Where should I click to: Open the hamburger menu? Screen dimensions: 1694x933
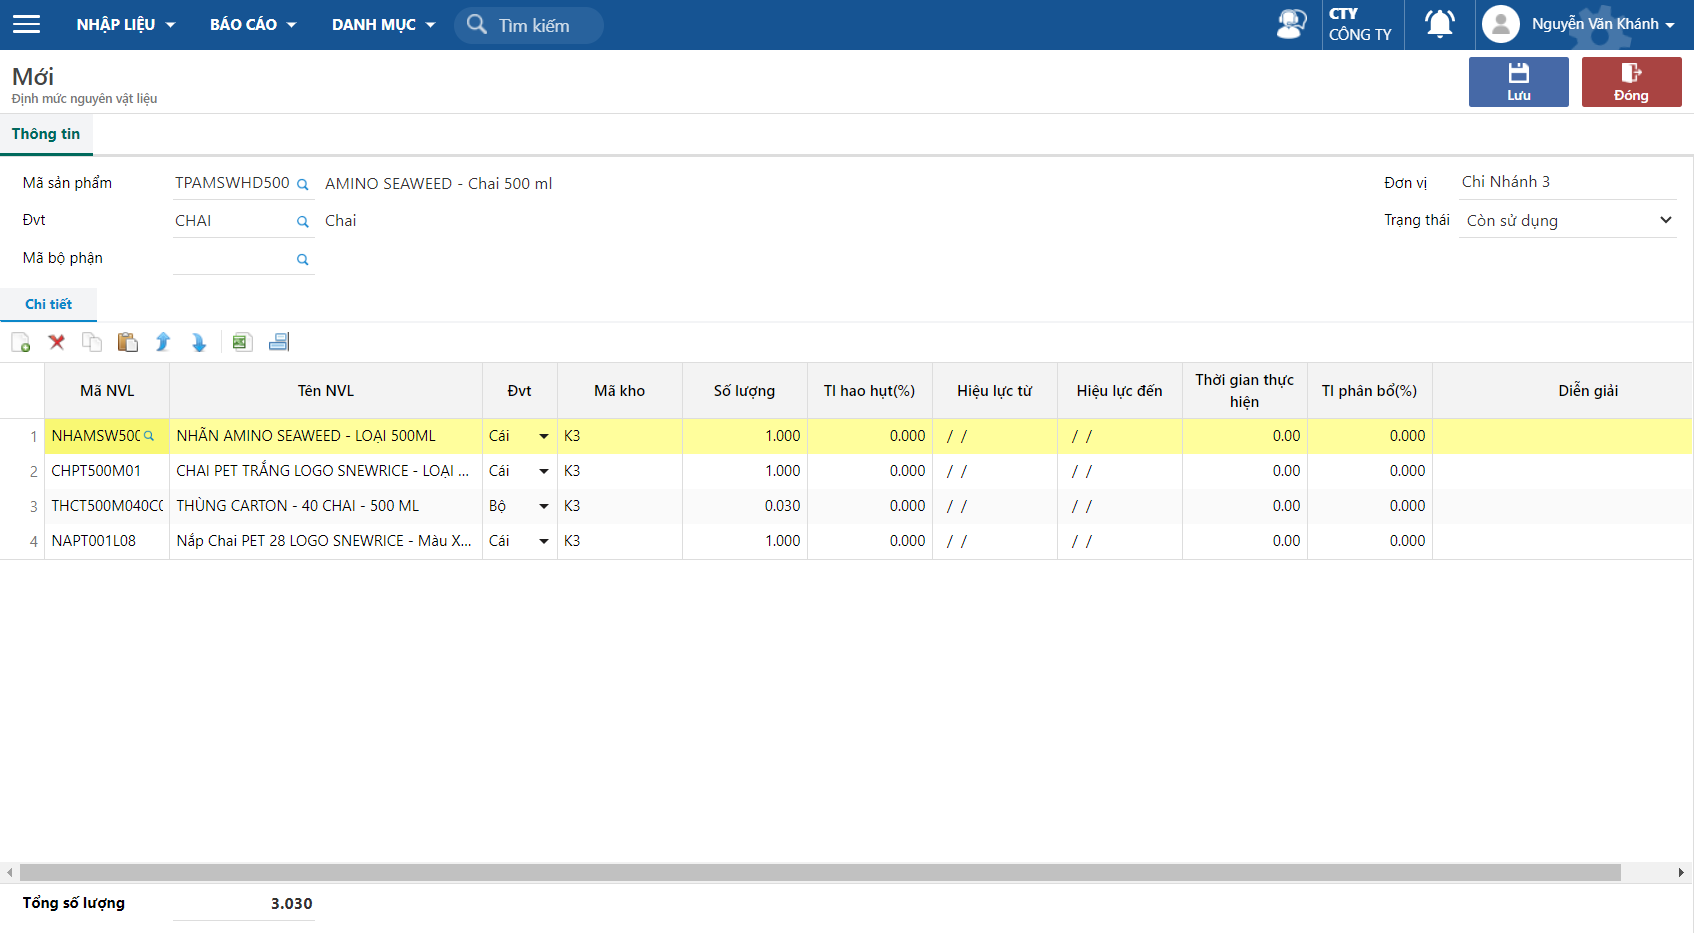[x=27, y=24]
